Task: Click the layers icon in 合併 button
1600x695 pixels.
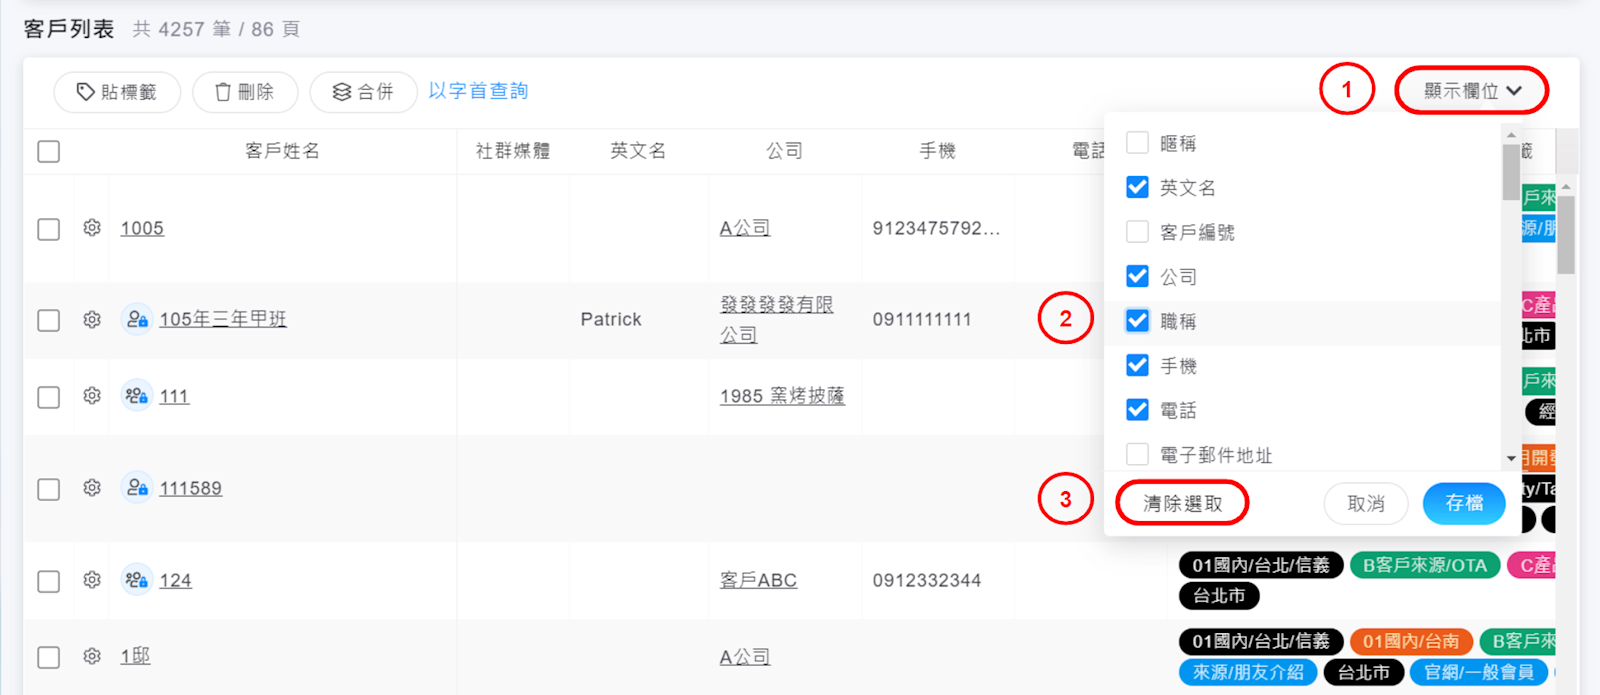Action: pyautogui.click(x=342, y=92)
